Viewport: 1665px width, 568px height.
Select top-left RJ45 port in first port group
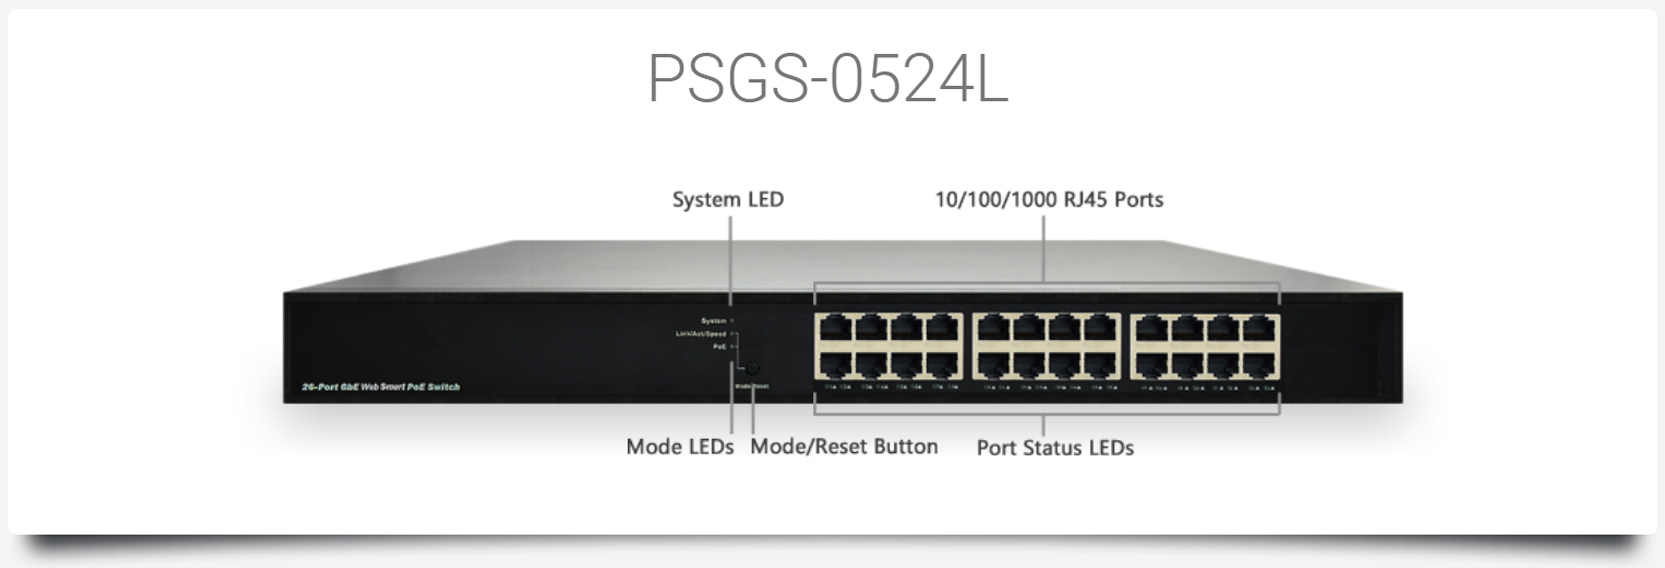click(x=835, y=328)
